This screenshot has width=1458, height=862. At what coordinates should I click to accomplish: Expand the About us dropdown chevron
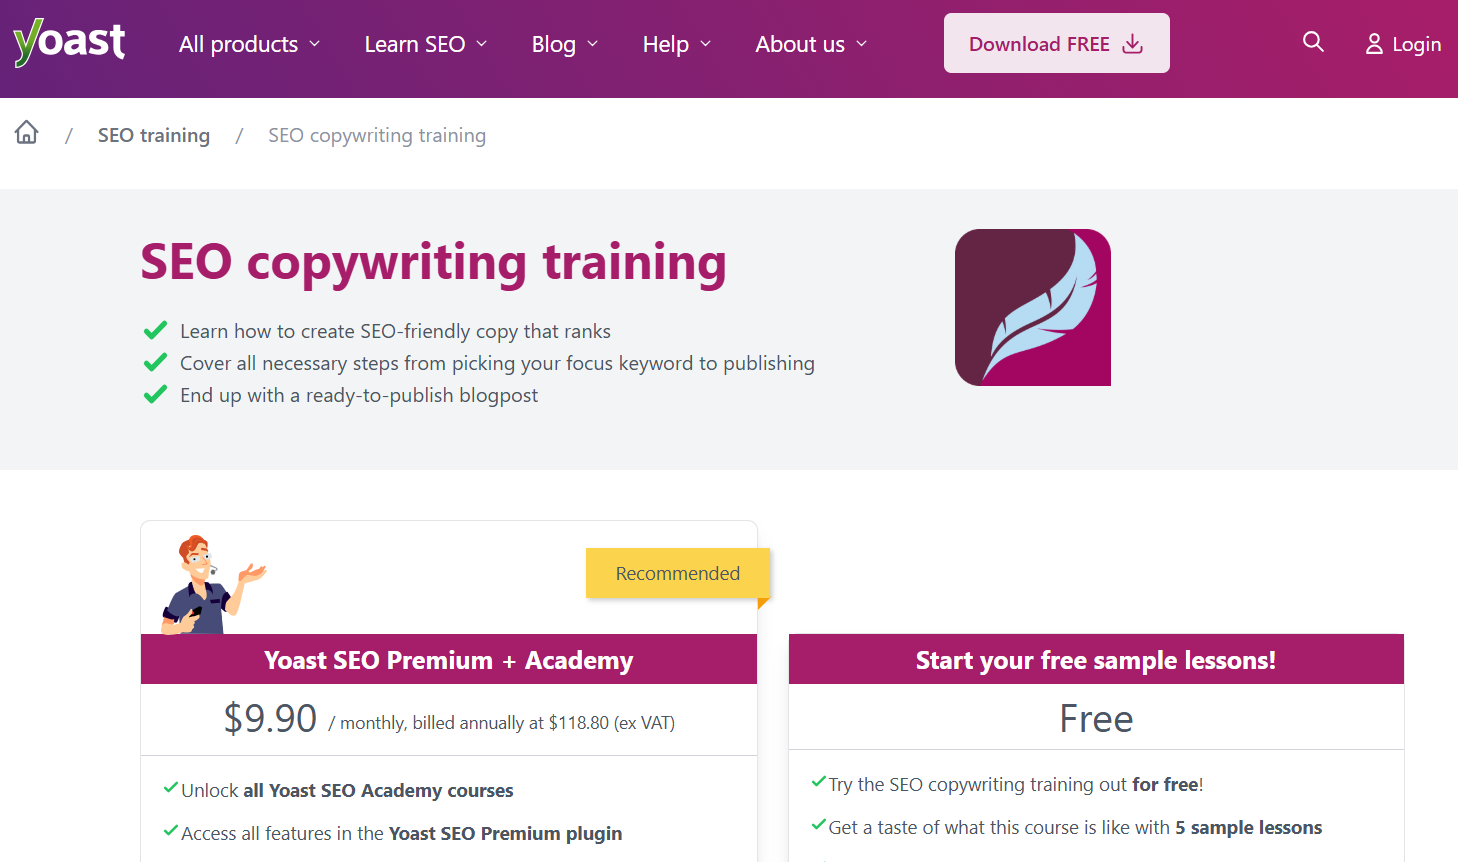862,44
